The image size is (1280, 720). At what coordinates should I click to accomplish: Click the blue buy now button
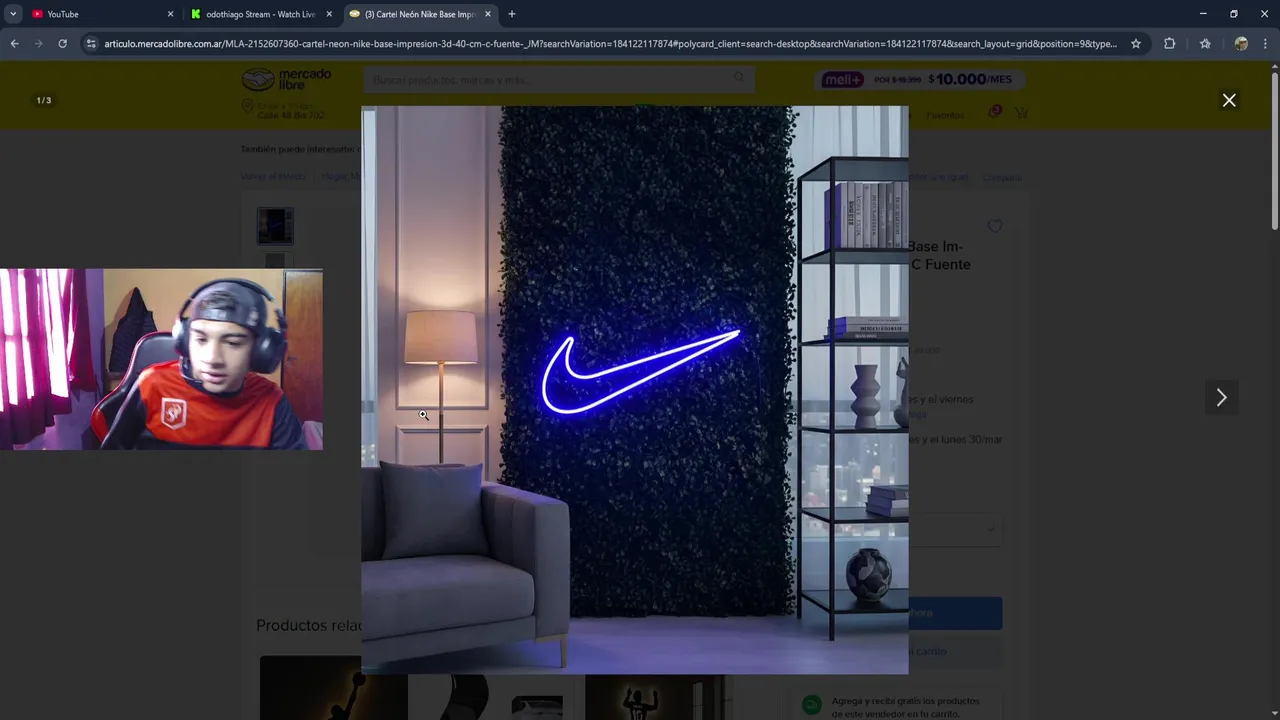tap(955, 613)
